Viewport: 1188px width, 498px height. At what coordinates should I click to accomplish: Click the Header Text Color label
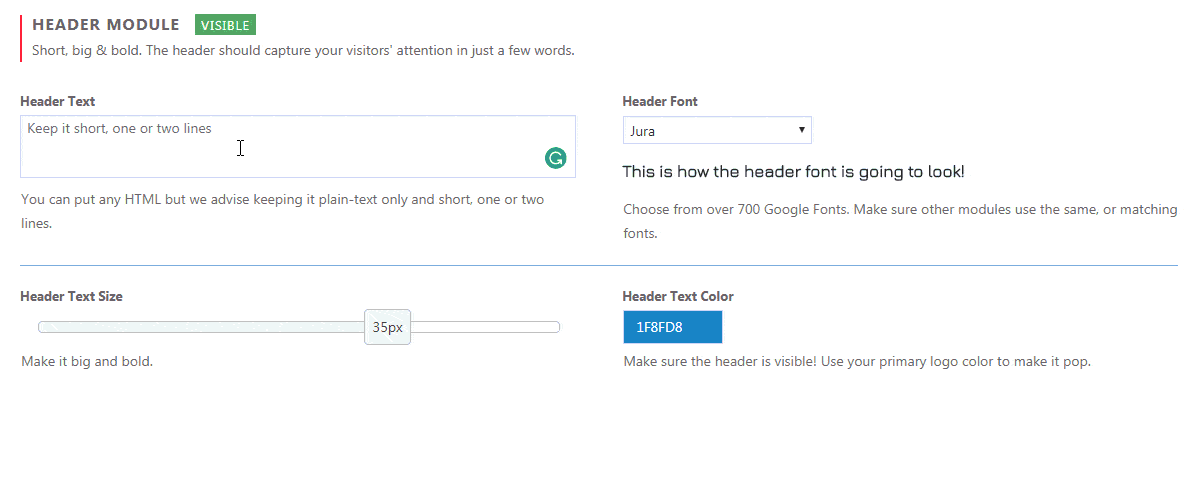click(677, 296)
